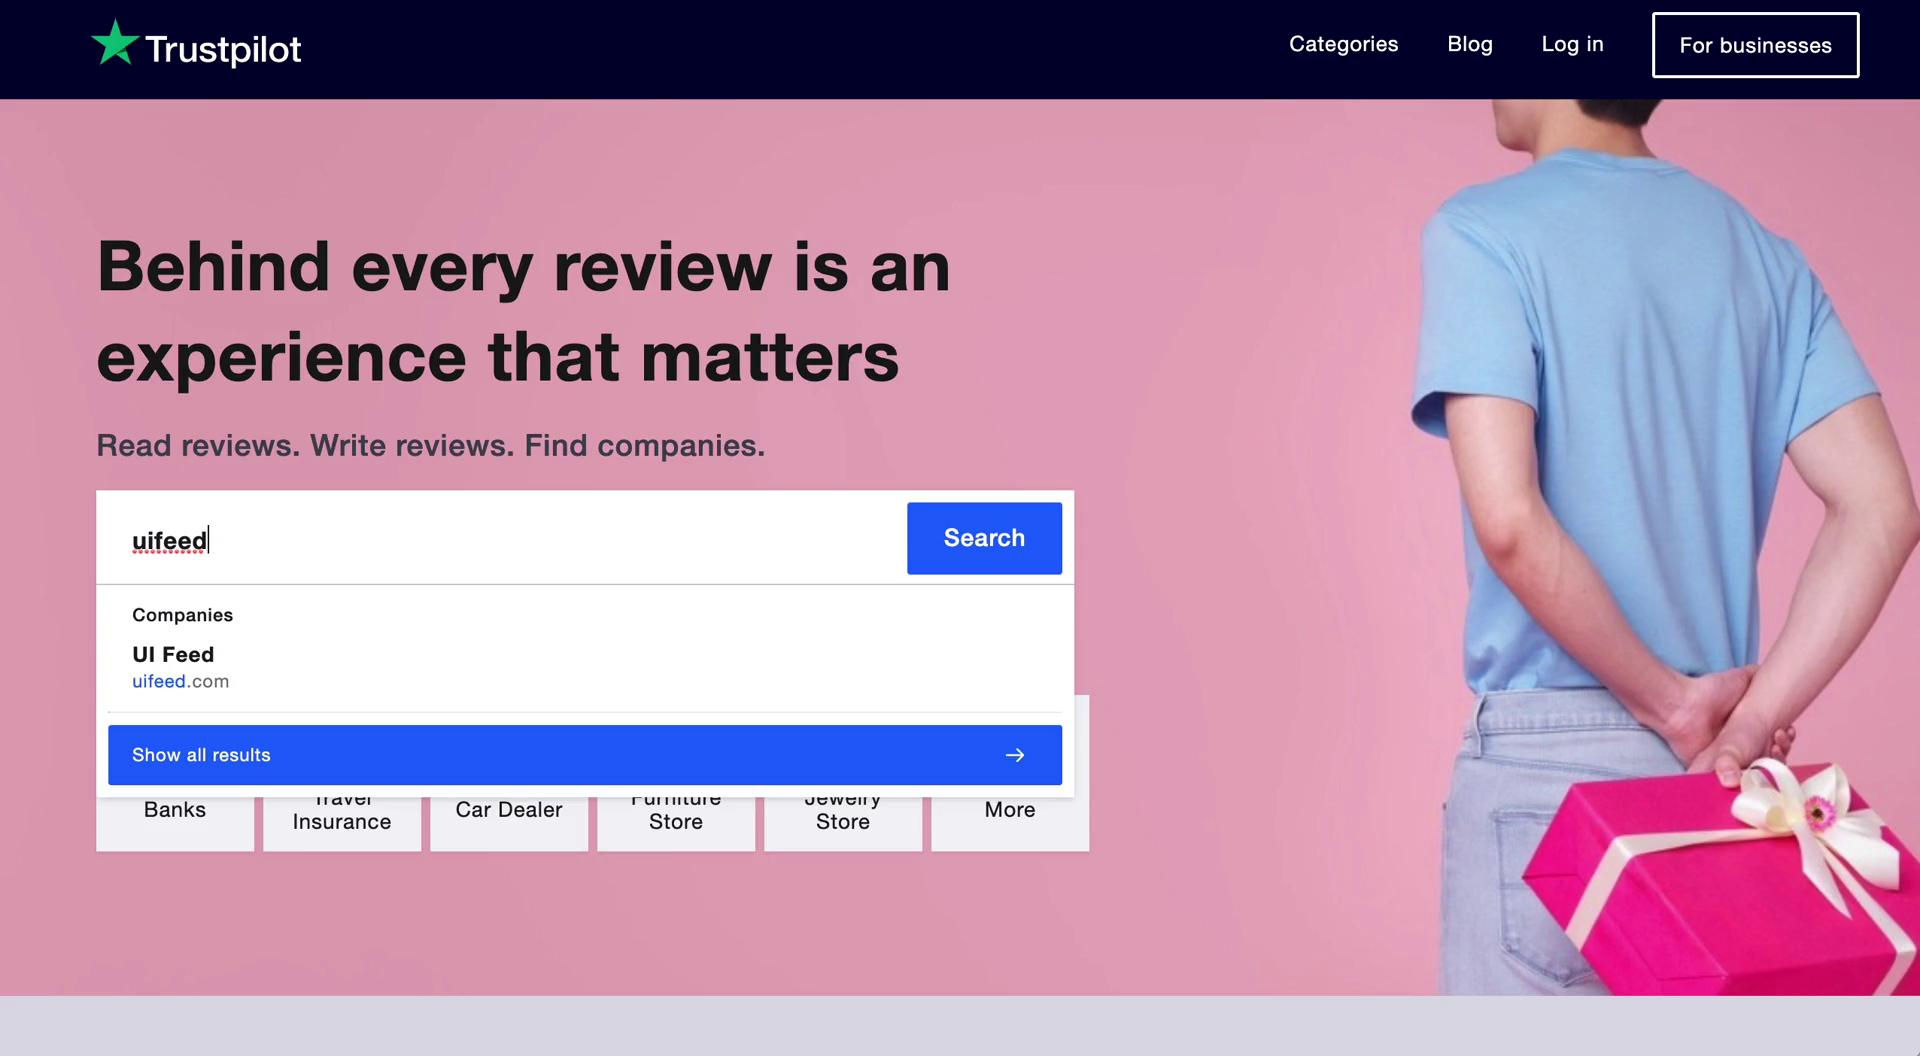Choose the Banks category tile
Screen dimensions: 1920x1056
coord(175,824)
